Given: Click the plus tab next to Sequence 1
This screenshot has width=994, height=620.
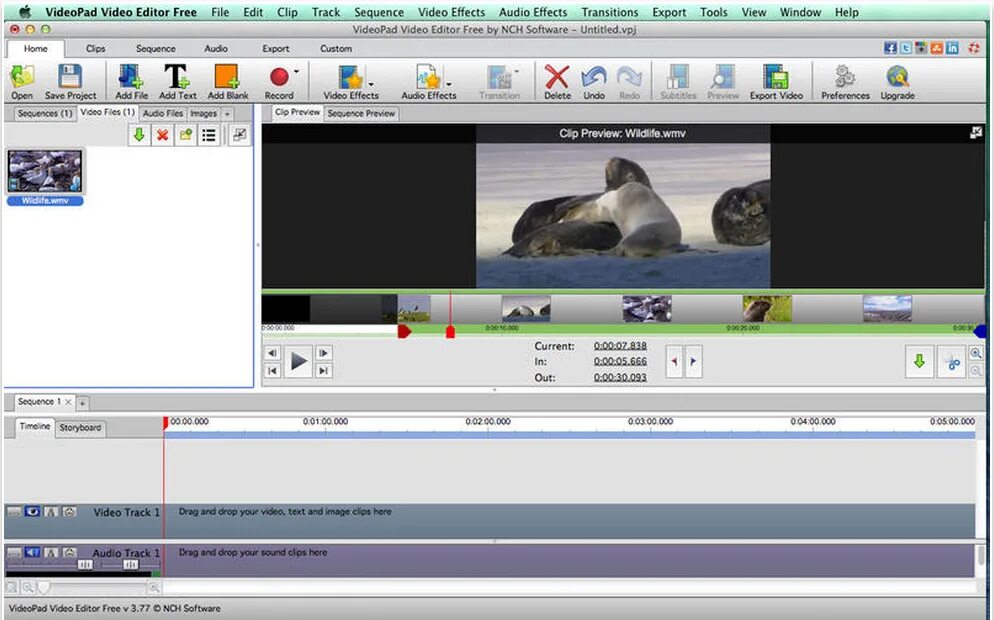Looking at the screenshot, I should [x=82, y=403].
